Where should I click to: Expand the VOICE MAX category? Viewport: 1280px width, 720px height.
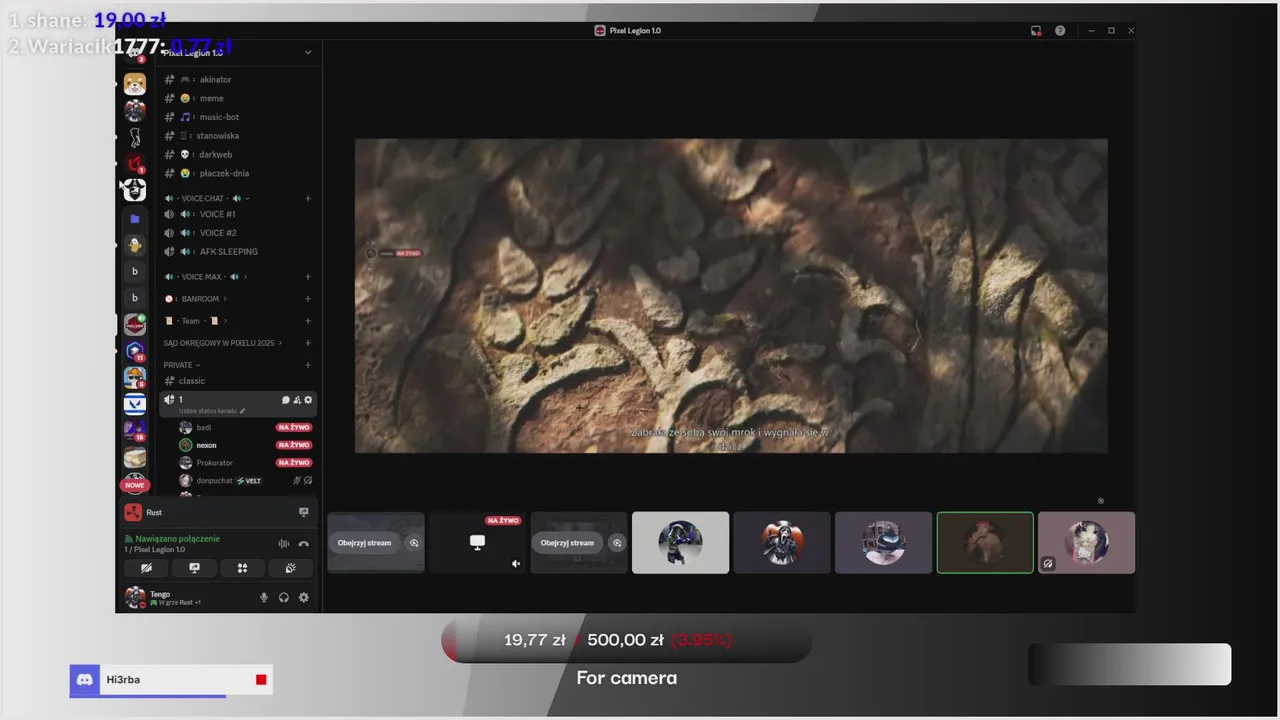click(206, 277)
